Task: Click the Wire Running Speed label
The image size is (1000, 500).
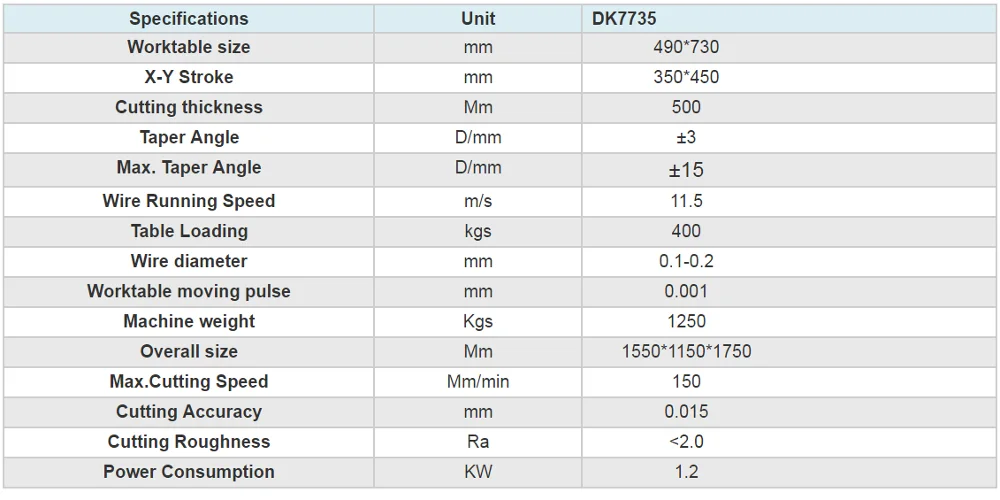Action: click(189, 201)
